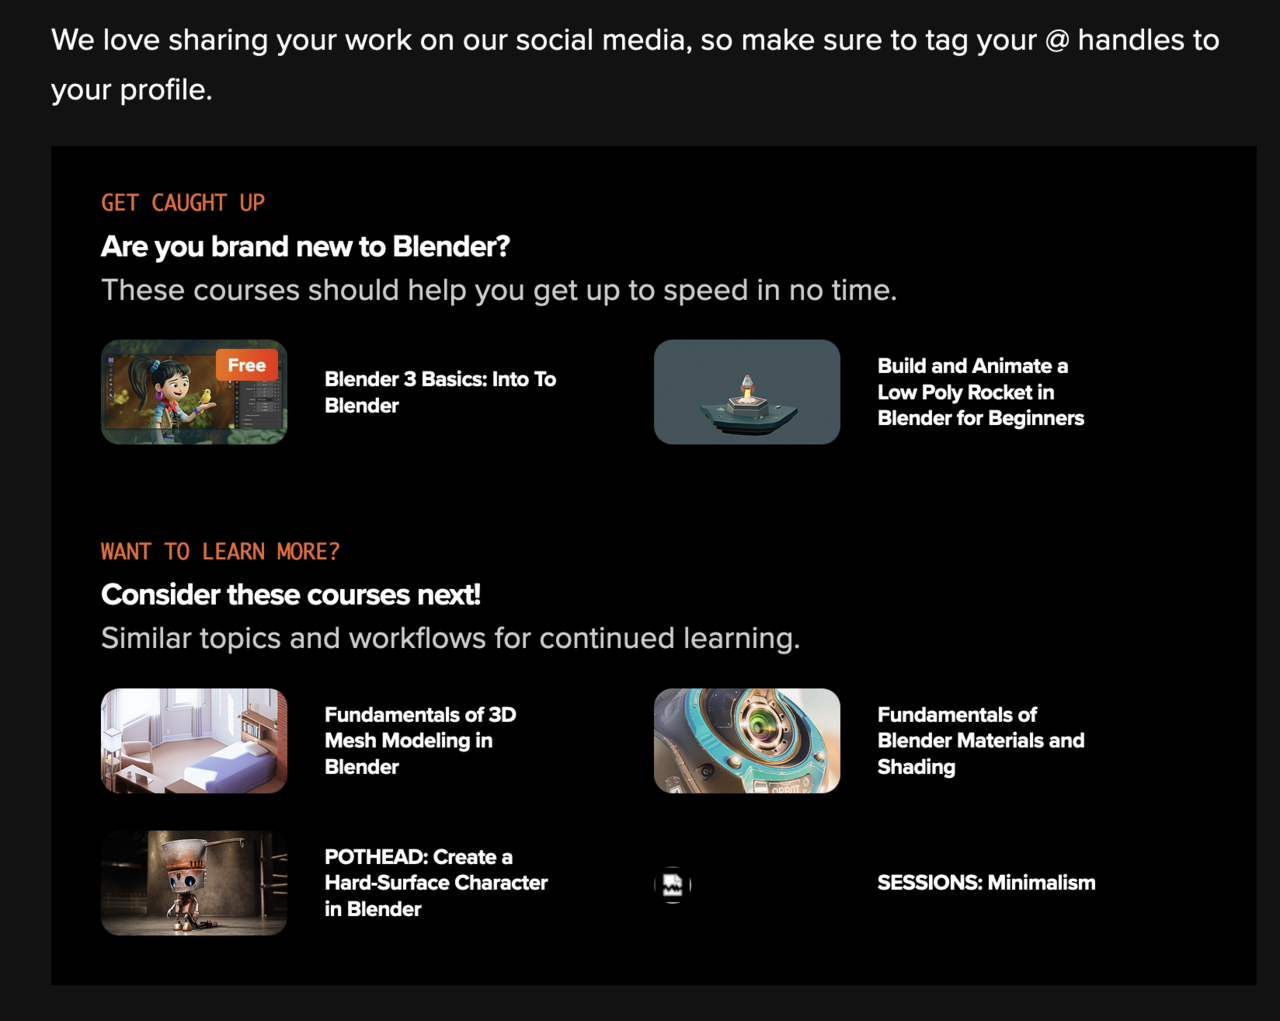Click the 'Are you brand new to Blender?' heading
The image size is (1280, 1021).
click(306, 246)
